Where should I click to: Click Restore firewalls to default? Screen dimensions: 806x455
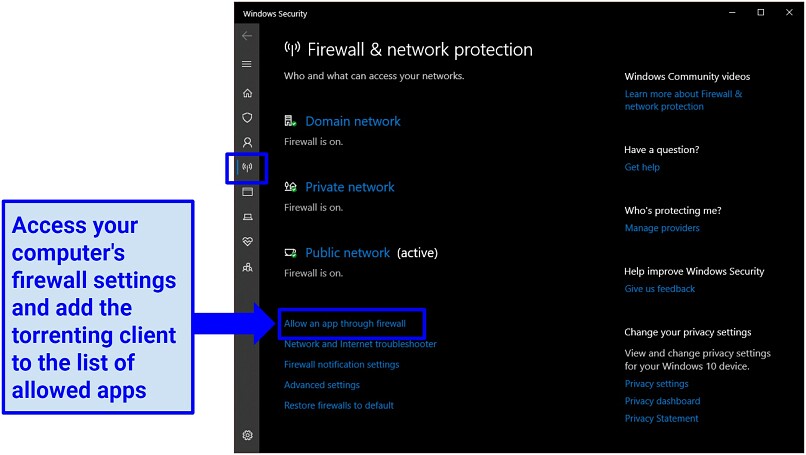[x=339, y=405]
